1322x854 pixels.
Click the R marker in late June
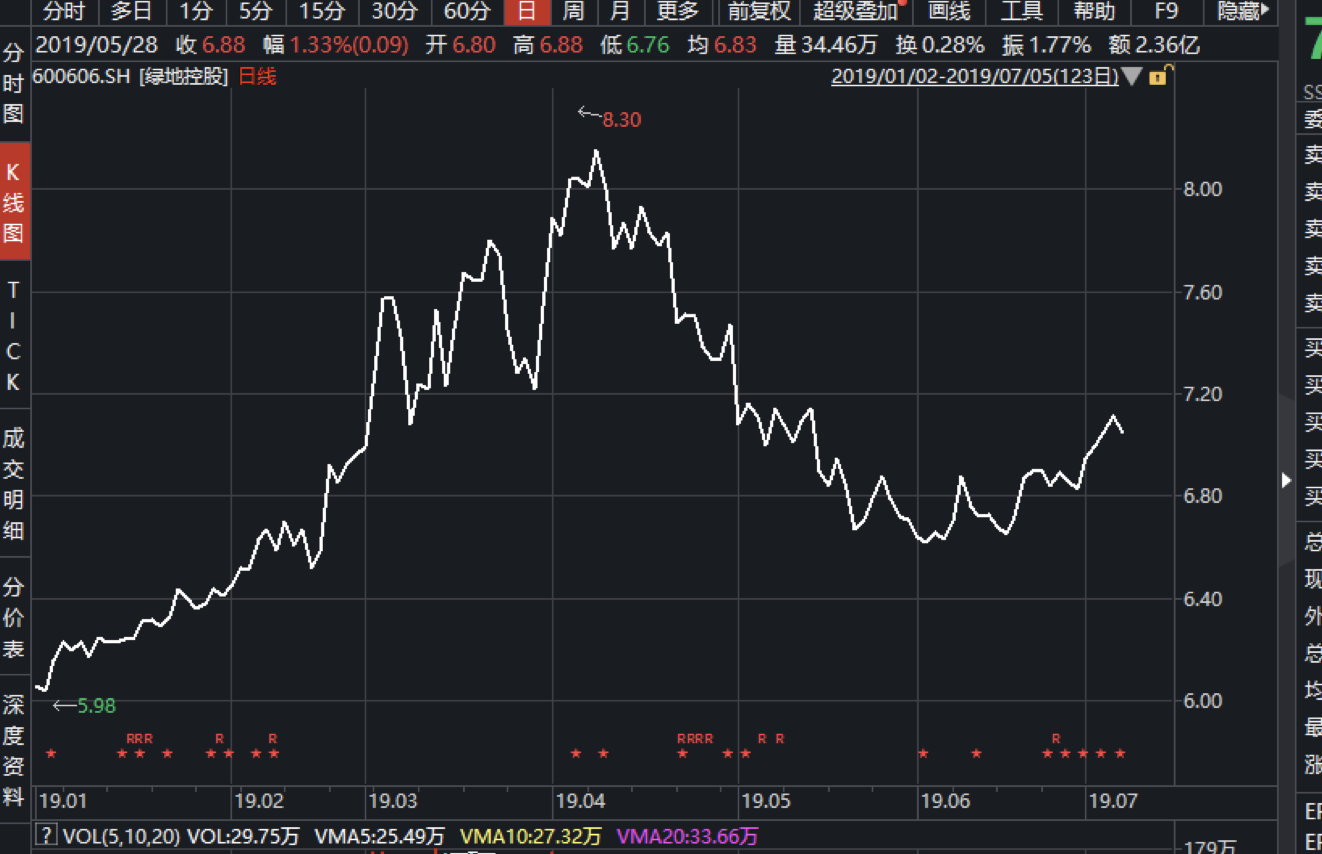pos(1056,739)
